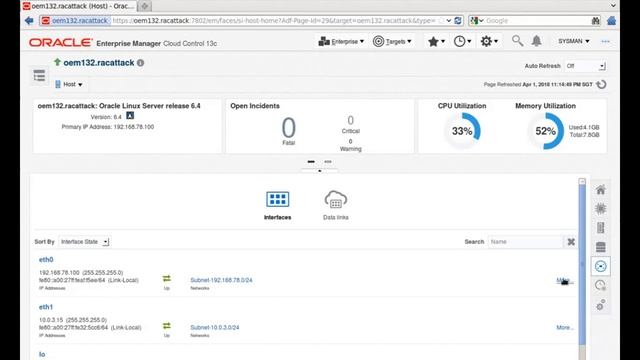Open the History clock menu
The height and width of the screenshot is (360, 640).
point(462,41)
